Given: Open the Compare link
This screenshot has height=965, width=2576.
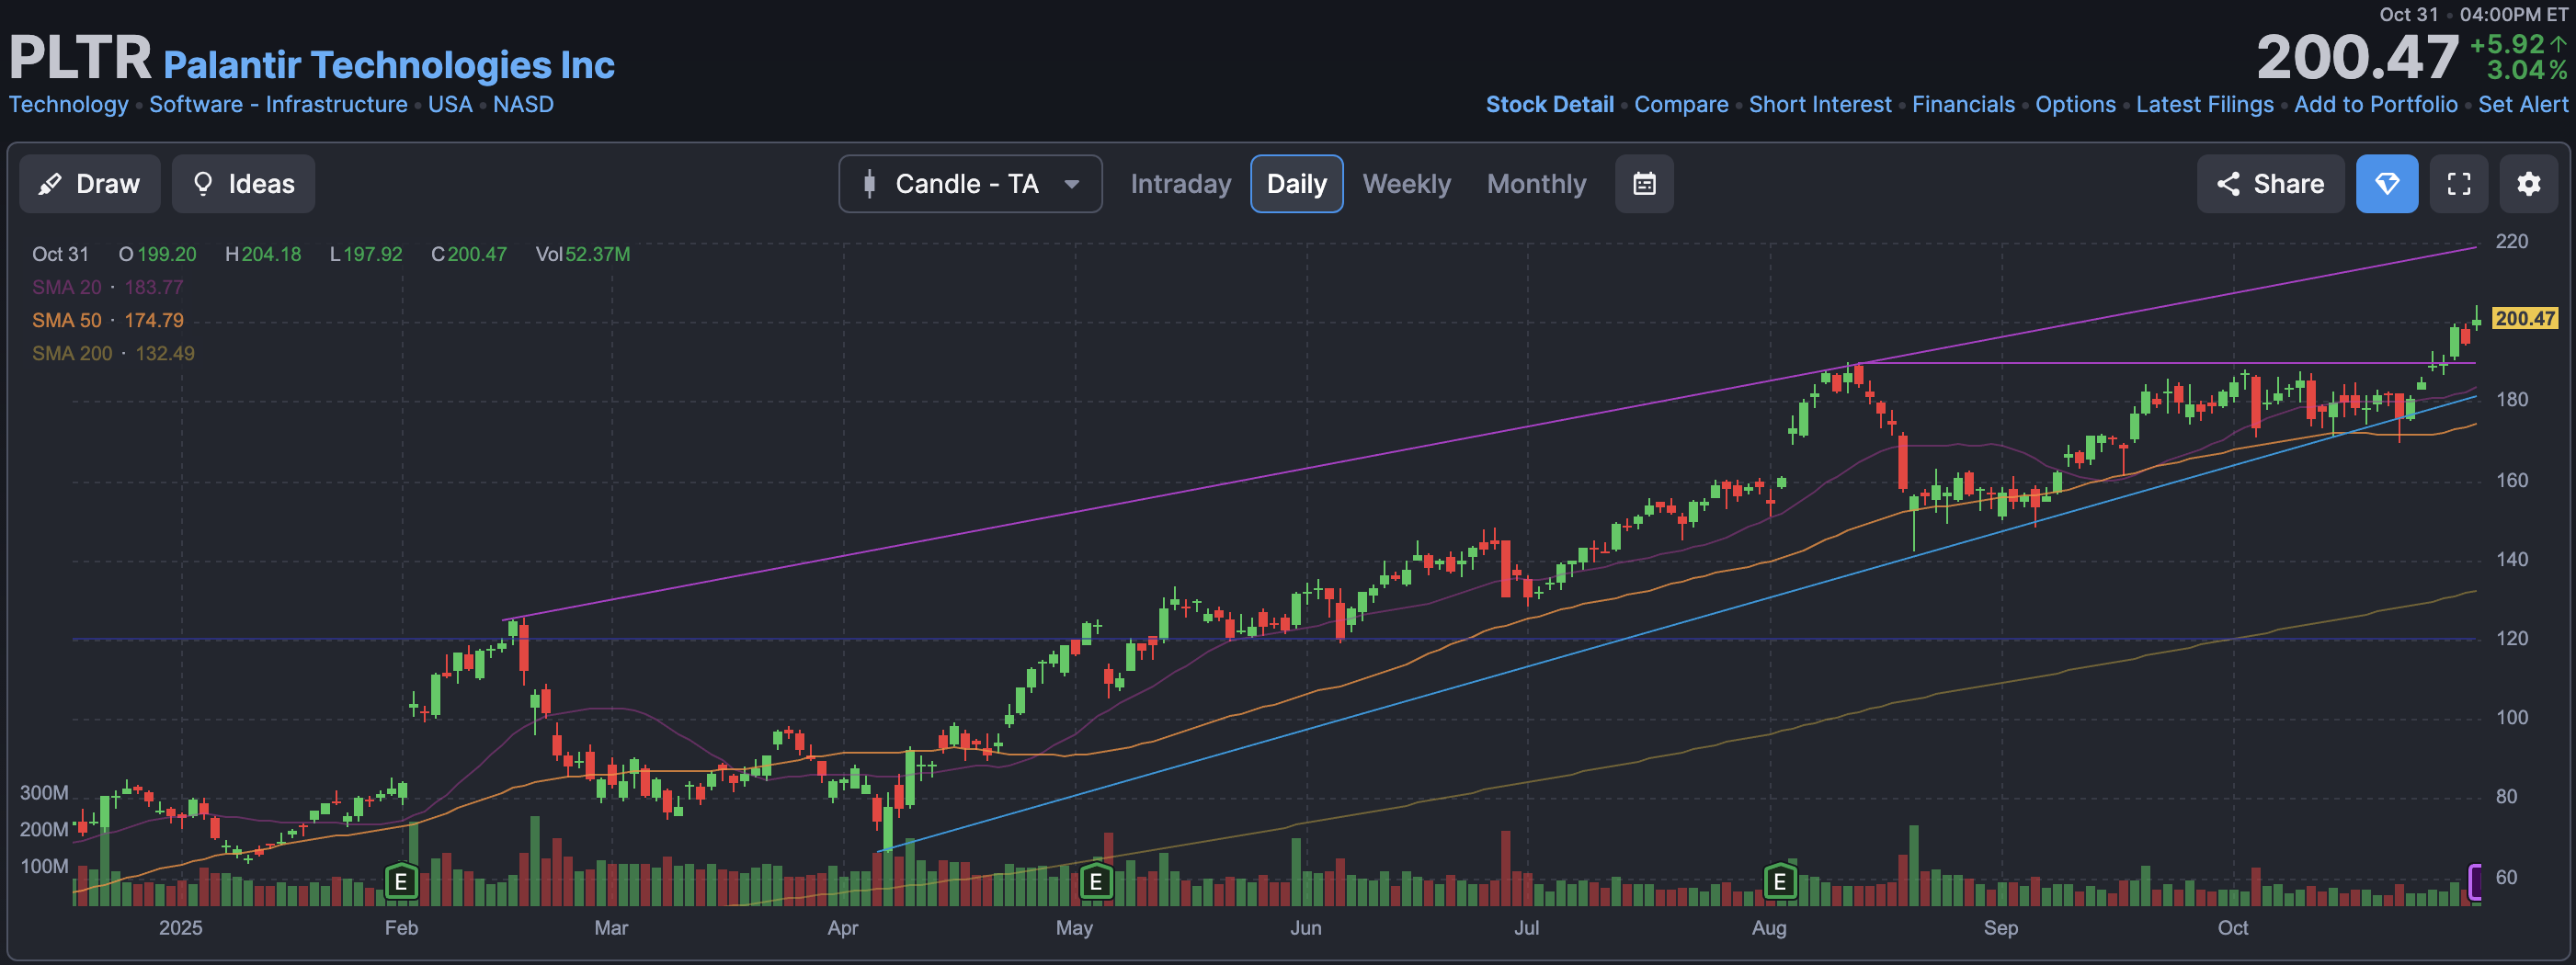Looking at the screenshot, I should pos(1681,104).
